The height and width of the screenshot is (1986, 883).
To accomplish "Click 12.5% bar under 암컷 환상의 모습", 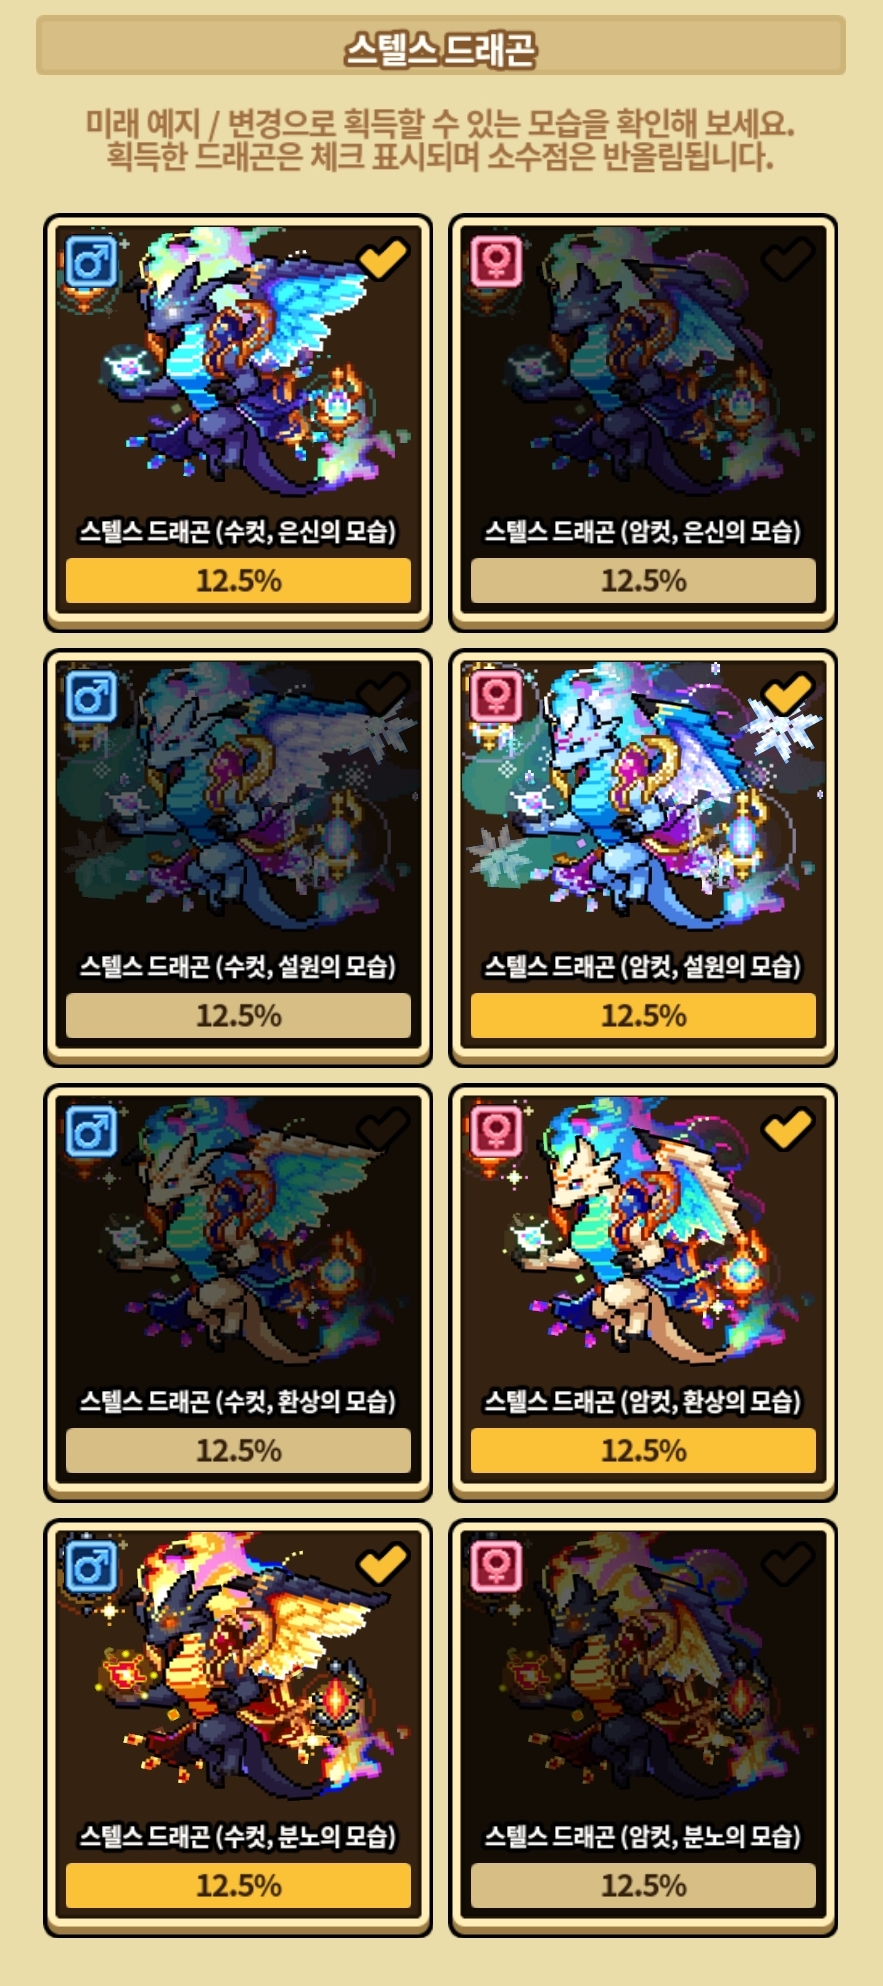I will click(x=643, y=1450).
